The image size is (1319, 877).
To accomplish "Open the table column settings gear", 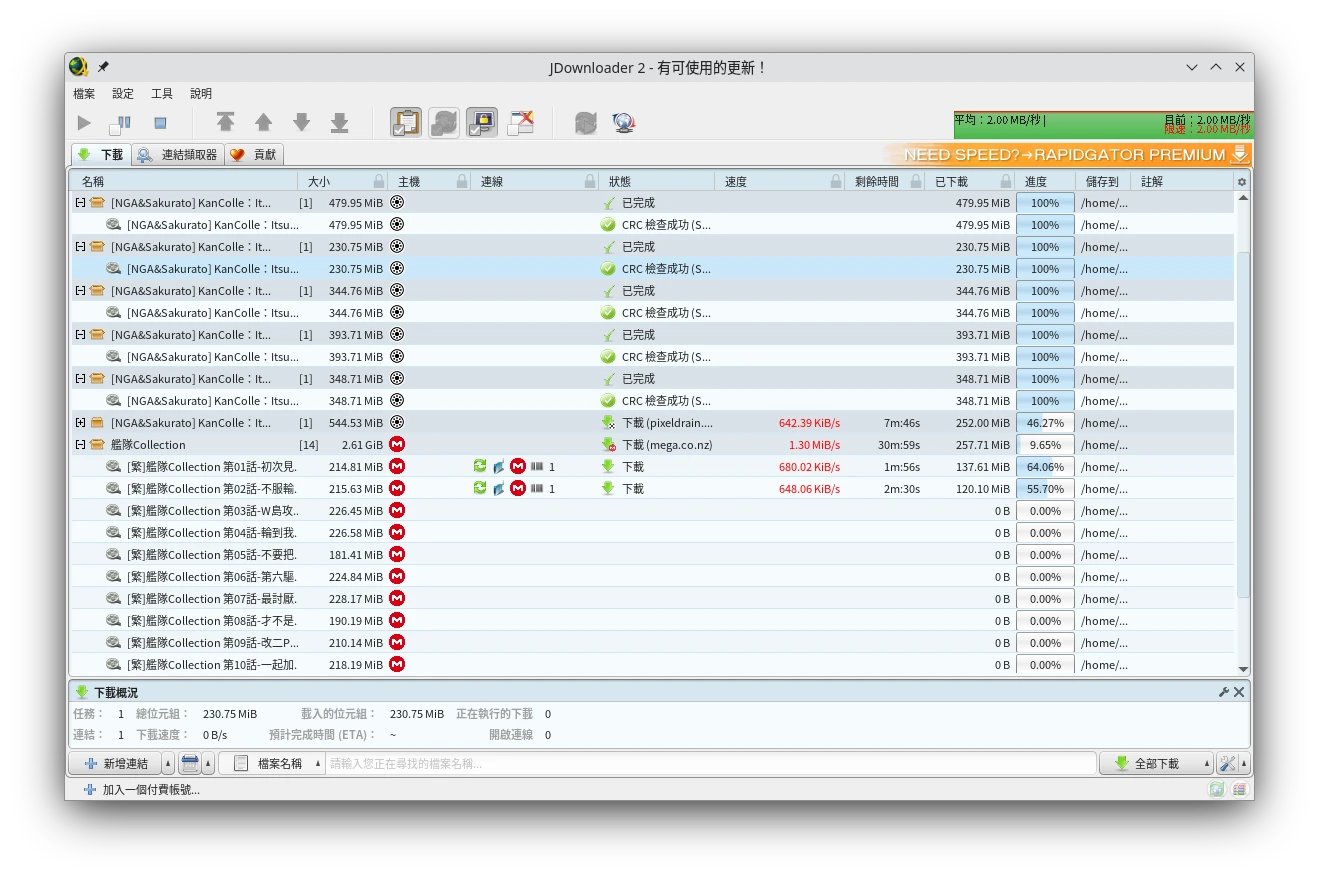I will point(1242,182).
